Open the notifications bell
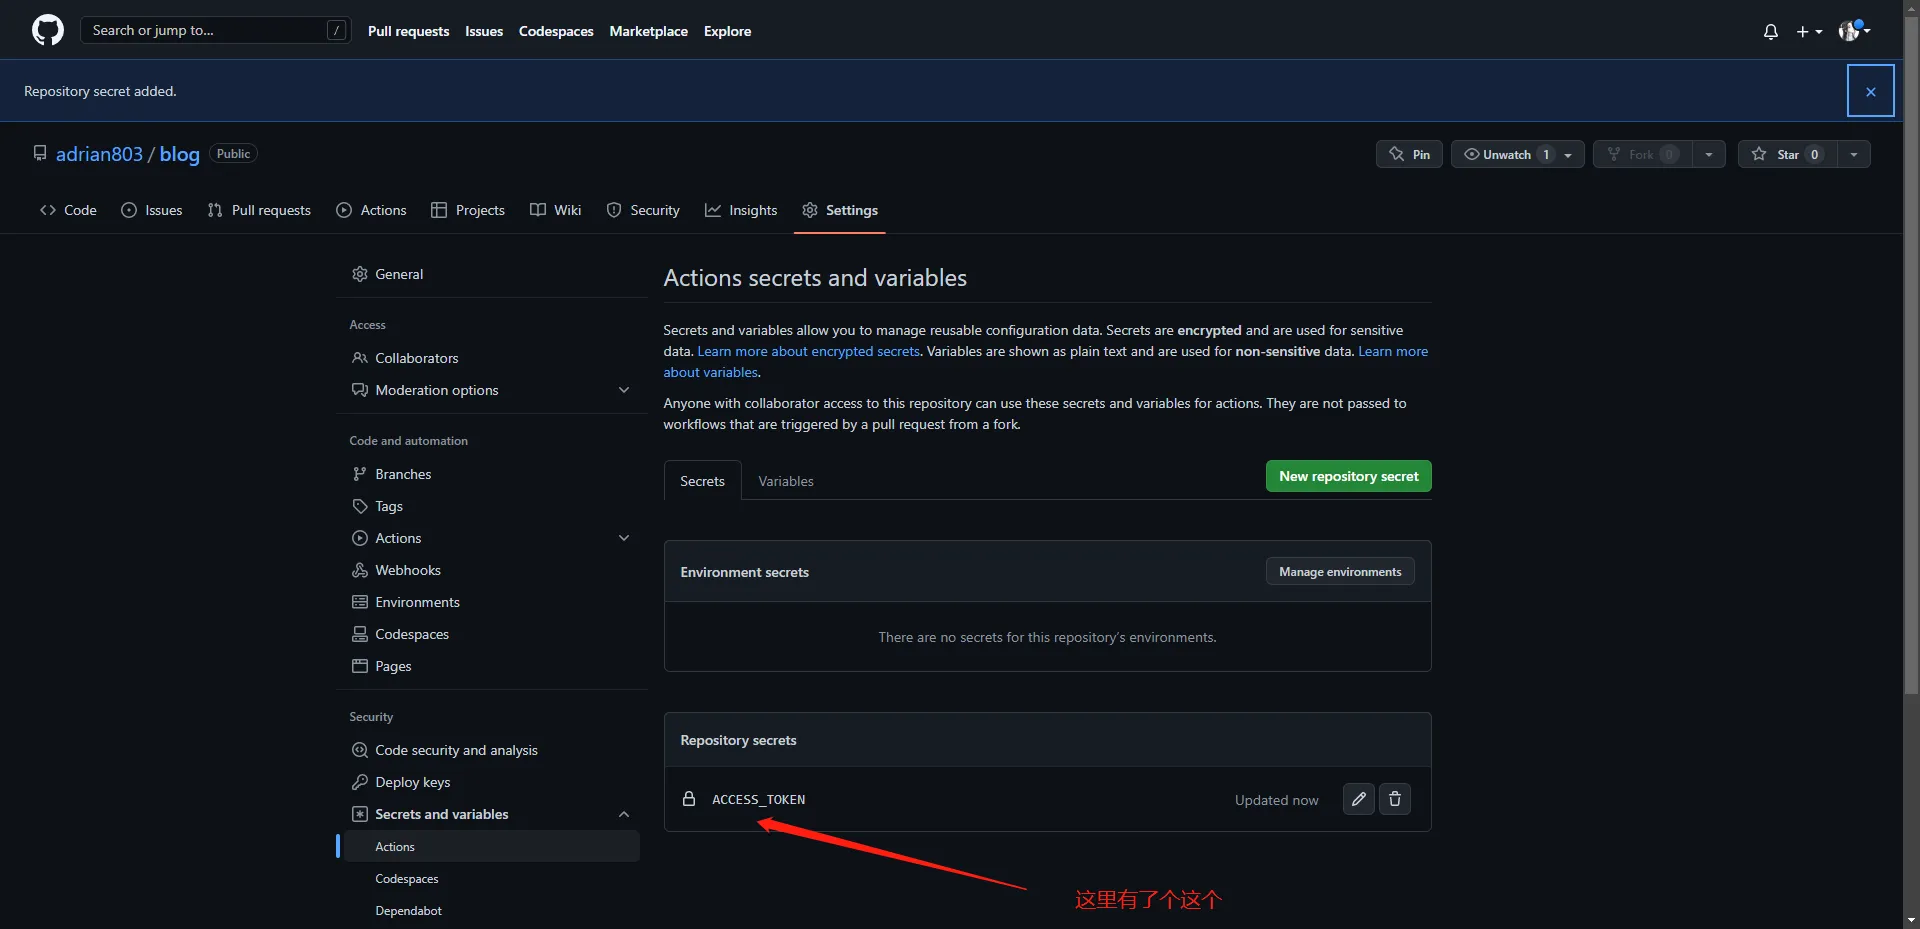This screenshot has height=929, width=1920. click(x=1770, y=32)
